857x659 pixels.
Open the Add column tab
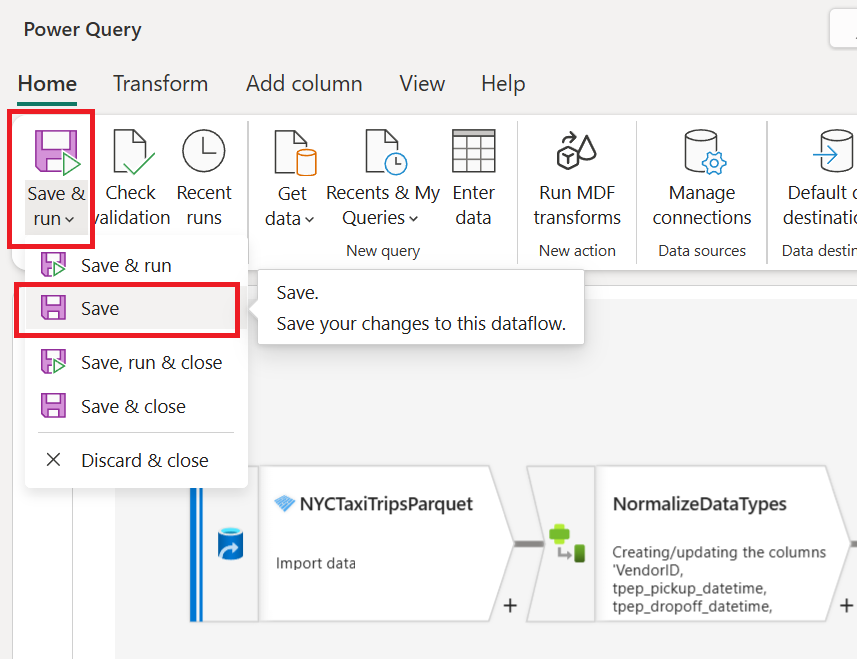[x=304, y=84]
